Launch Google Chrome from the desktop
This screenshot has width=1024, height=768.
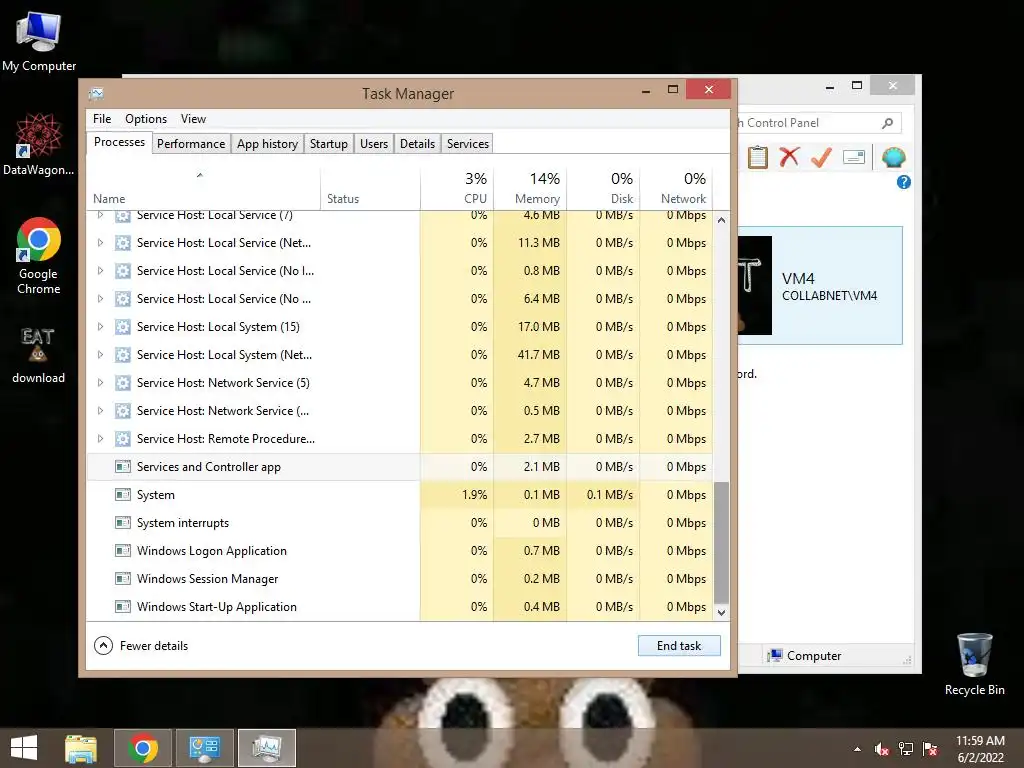[39, 256]
